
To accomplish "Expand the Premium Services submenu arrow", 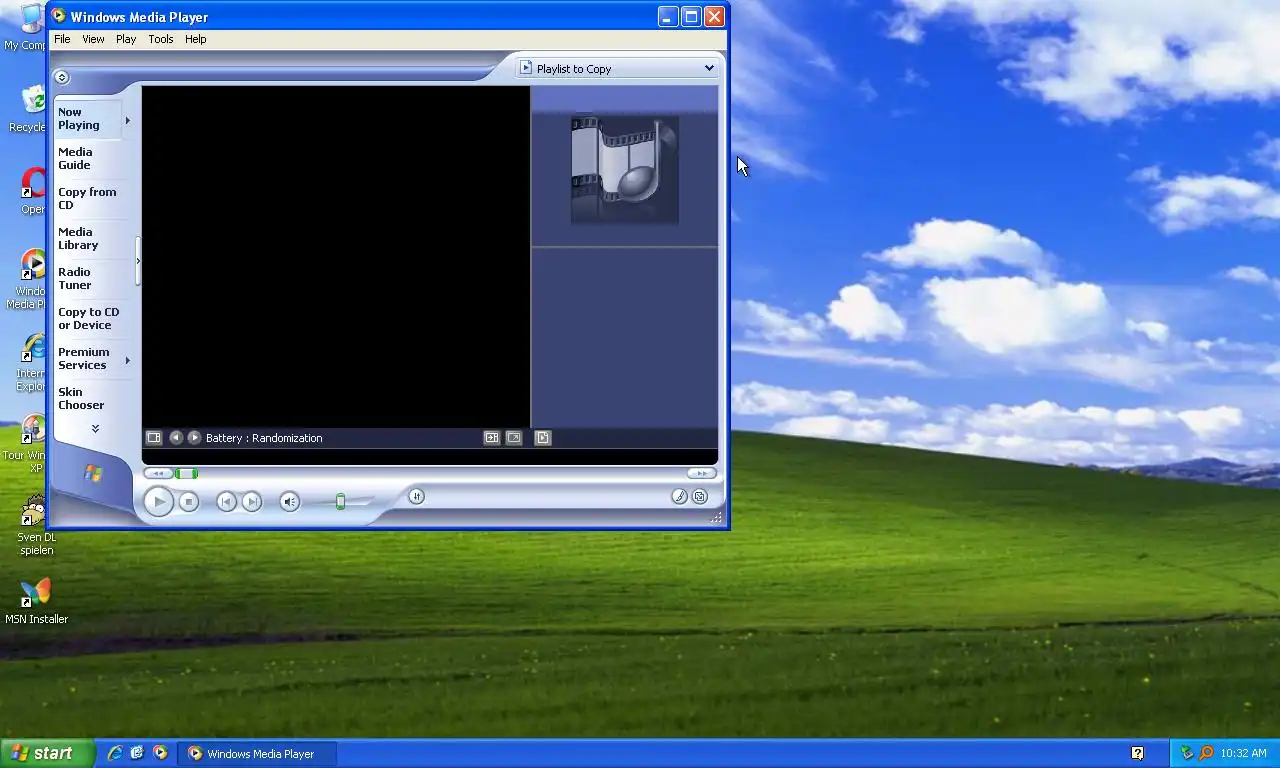I will (x=127, y=360).
